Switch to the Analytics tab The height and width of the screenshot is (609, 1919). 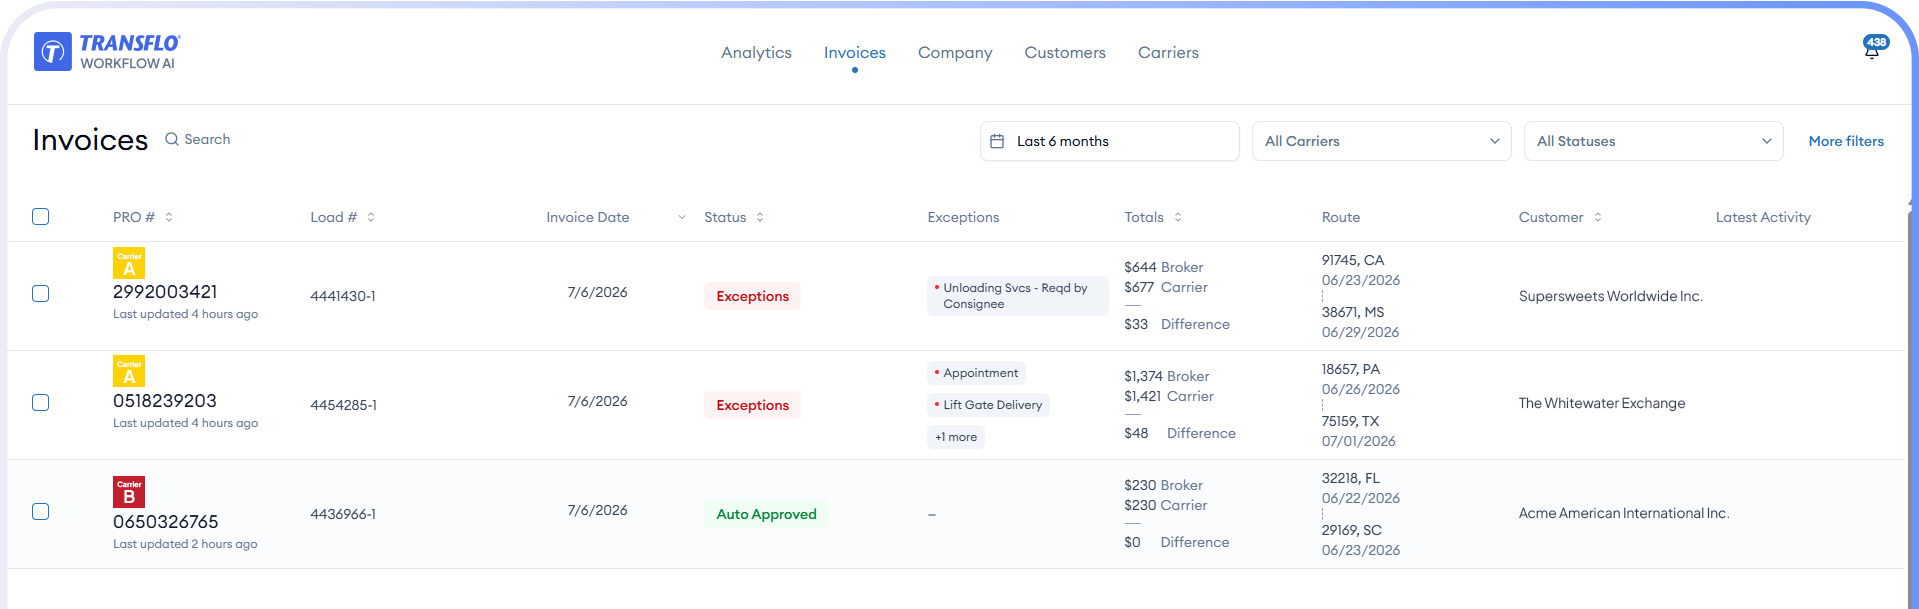[x=756, y=53]
